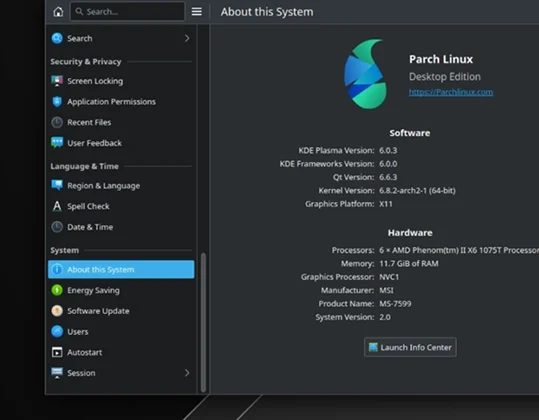The image size is (539, 420).
Task: Click the Users icon in sidebar
Action: coord(57,332)
